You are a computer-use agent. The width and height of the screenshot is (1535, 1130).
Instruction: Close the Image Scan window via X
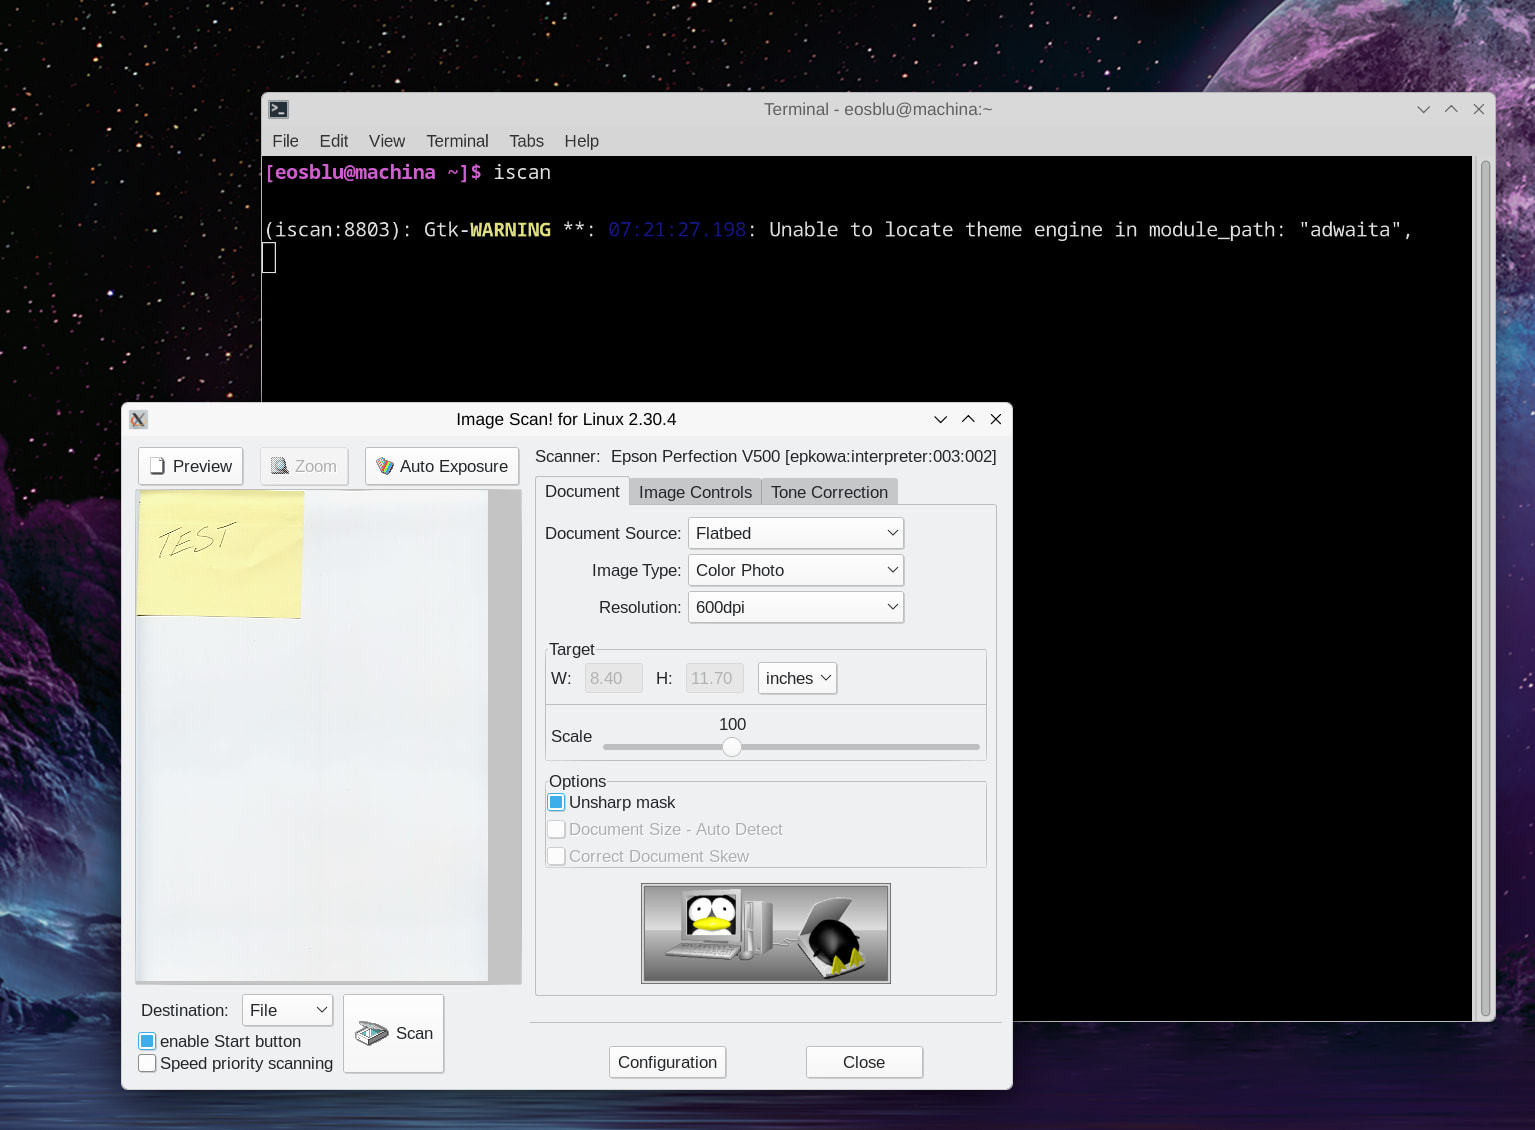coord(996,419)
